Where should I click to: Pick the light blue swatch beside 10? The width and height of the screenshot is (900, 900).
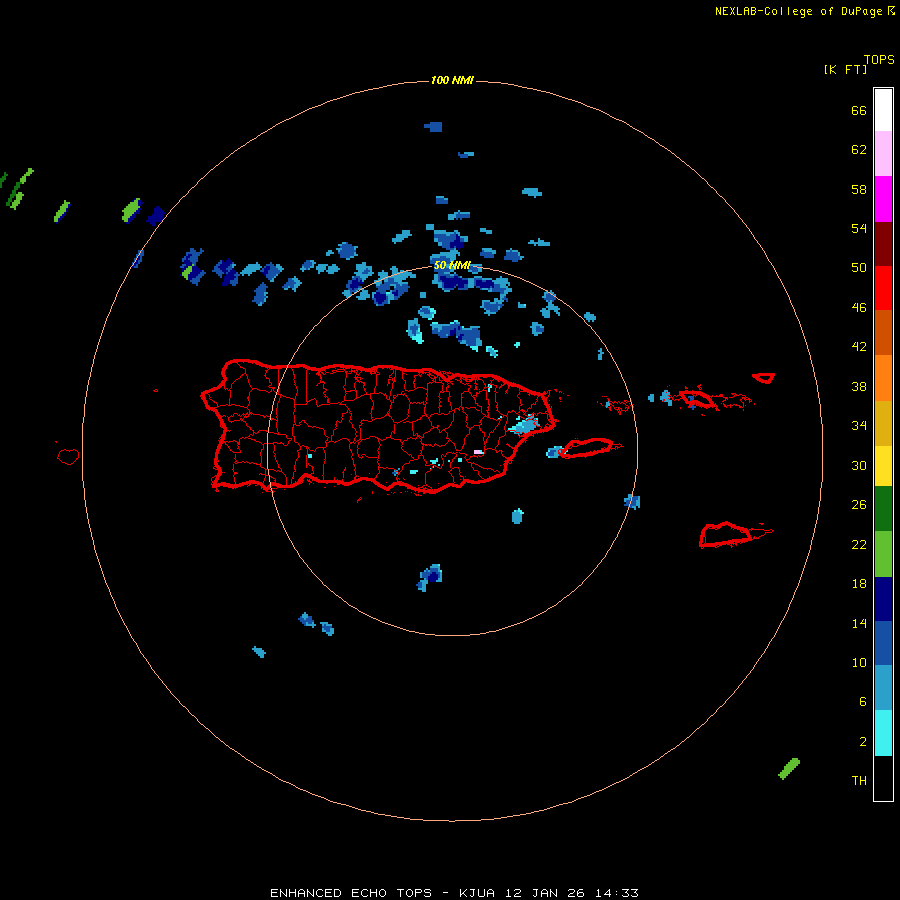pos(883,688)
